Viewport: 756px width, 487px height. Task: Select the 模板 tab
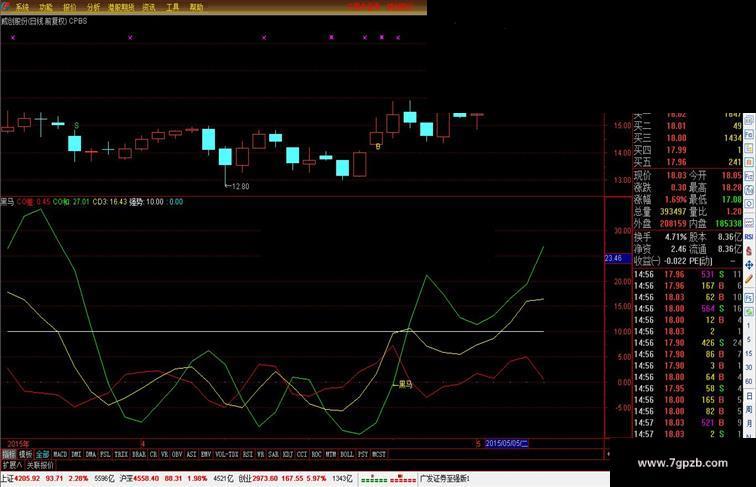(25, 454)
